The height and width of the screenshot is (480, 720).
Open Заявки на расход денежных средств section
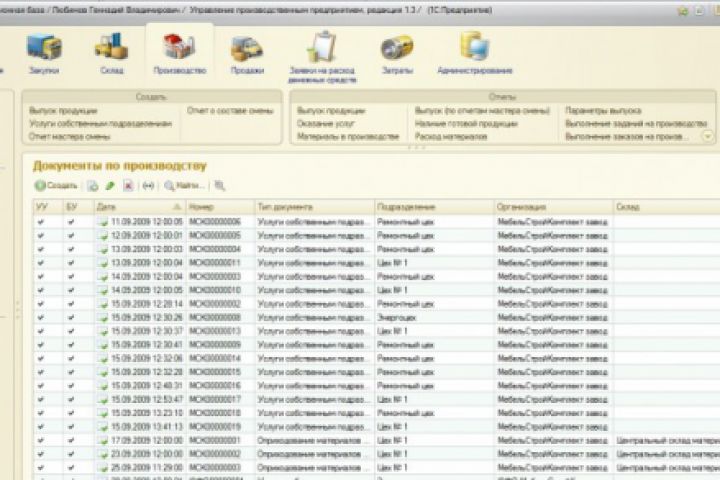pos(322,57)
